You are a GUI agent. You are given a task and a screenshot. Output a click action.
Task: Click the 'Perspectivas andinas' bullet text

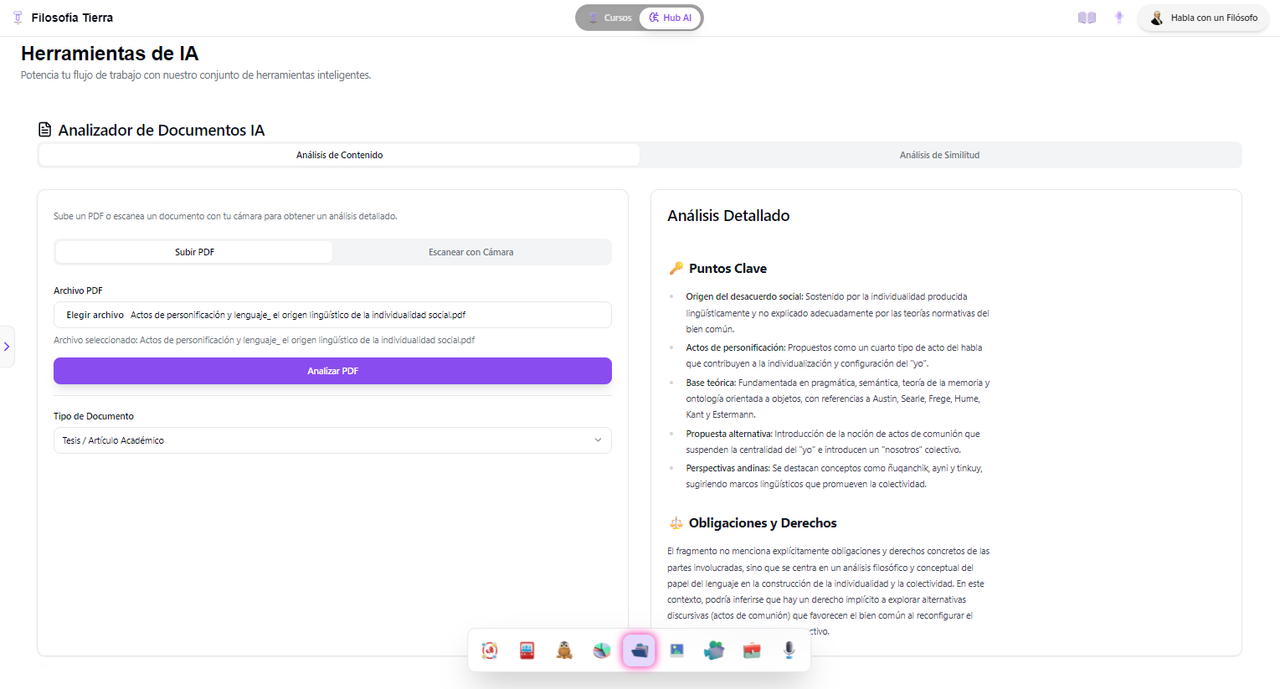click(834, 476)
